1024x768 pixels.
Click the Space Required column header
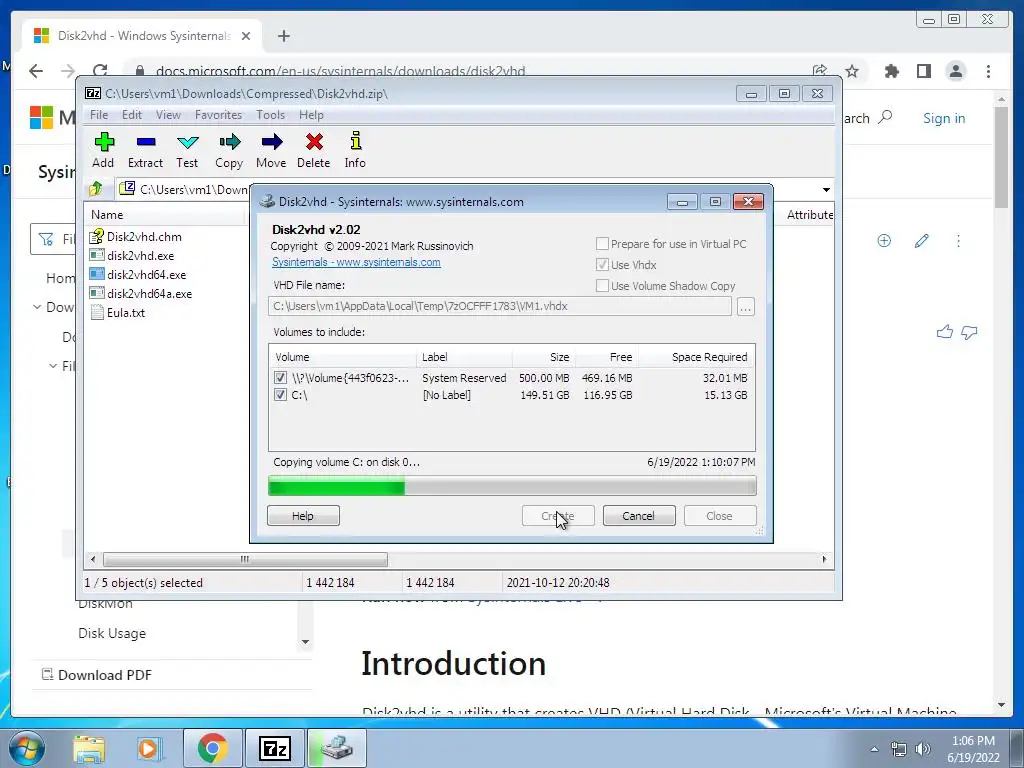coord(697,357)
